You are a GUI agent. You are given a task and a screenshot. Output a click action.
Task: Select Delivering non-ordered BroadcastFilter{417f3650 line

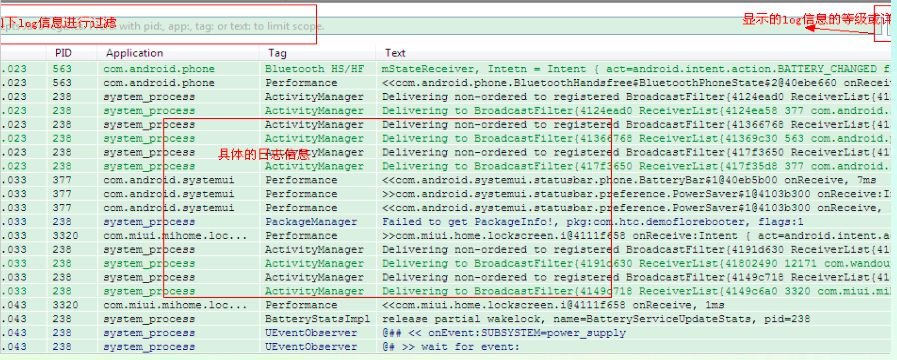click(636, 152)
